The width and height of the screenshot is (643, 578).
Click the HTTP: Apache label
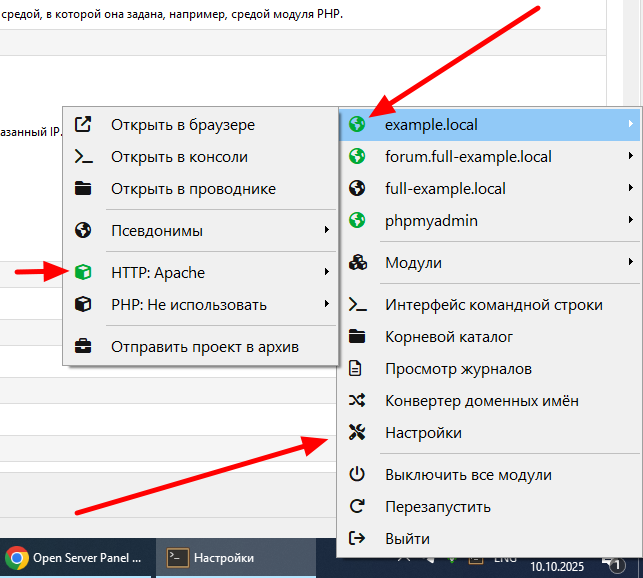point(158,273)
